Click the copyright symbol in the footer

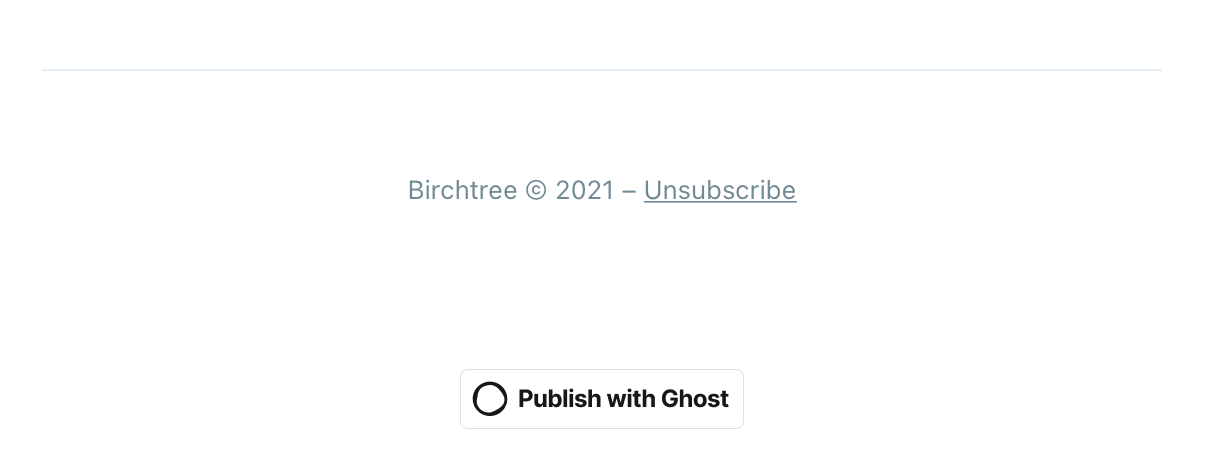tap(536, 190)
